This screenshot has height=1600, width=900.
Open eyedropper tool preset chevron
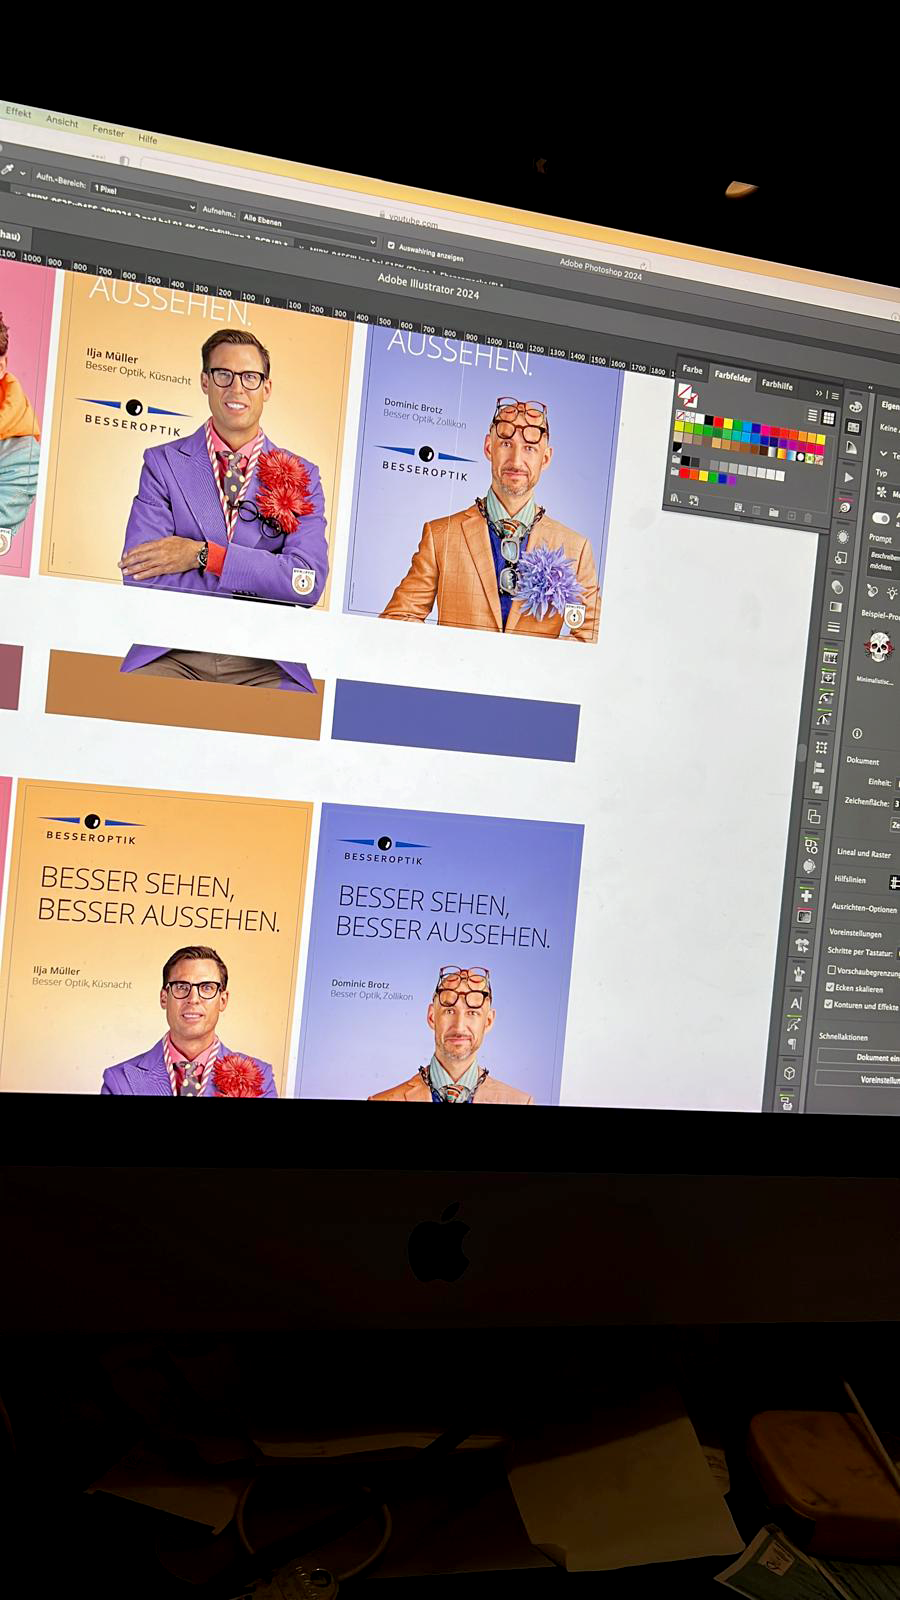[x=24, y=174]
